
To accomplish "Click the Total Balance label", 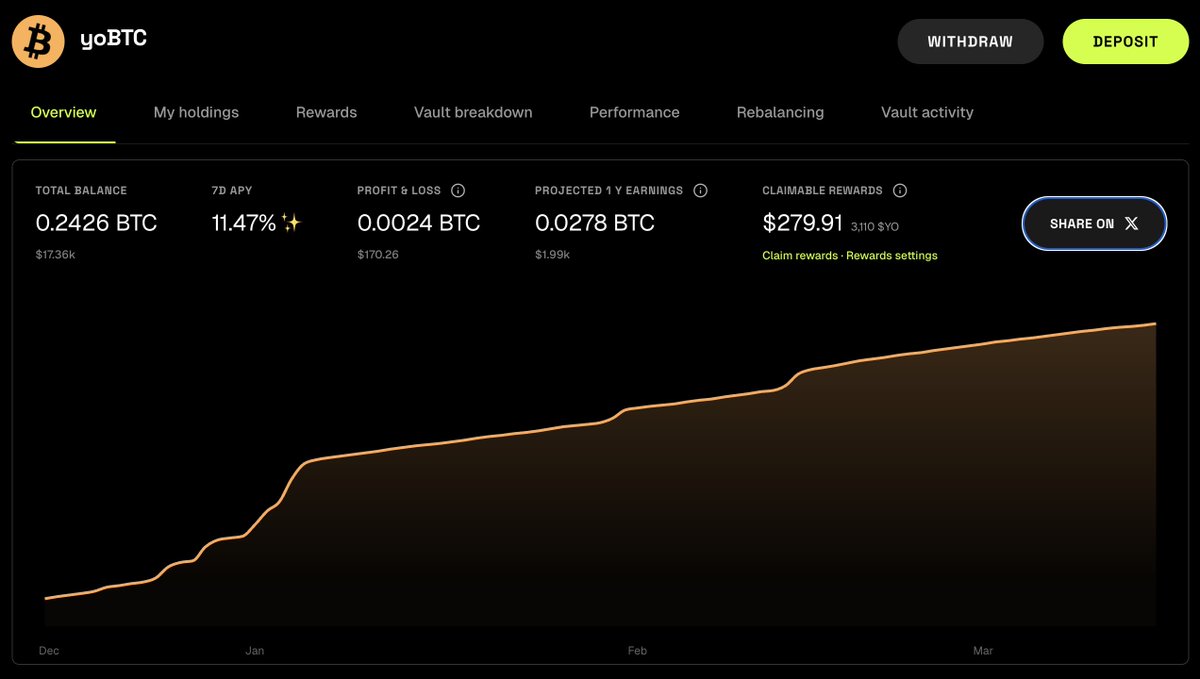I will (81, 190).
